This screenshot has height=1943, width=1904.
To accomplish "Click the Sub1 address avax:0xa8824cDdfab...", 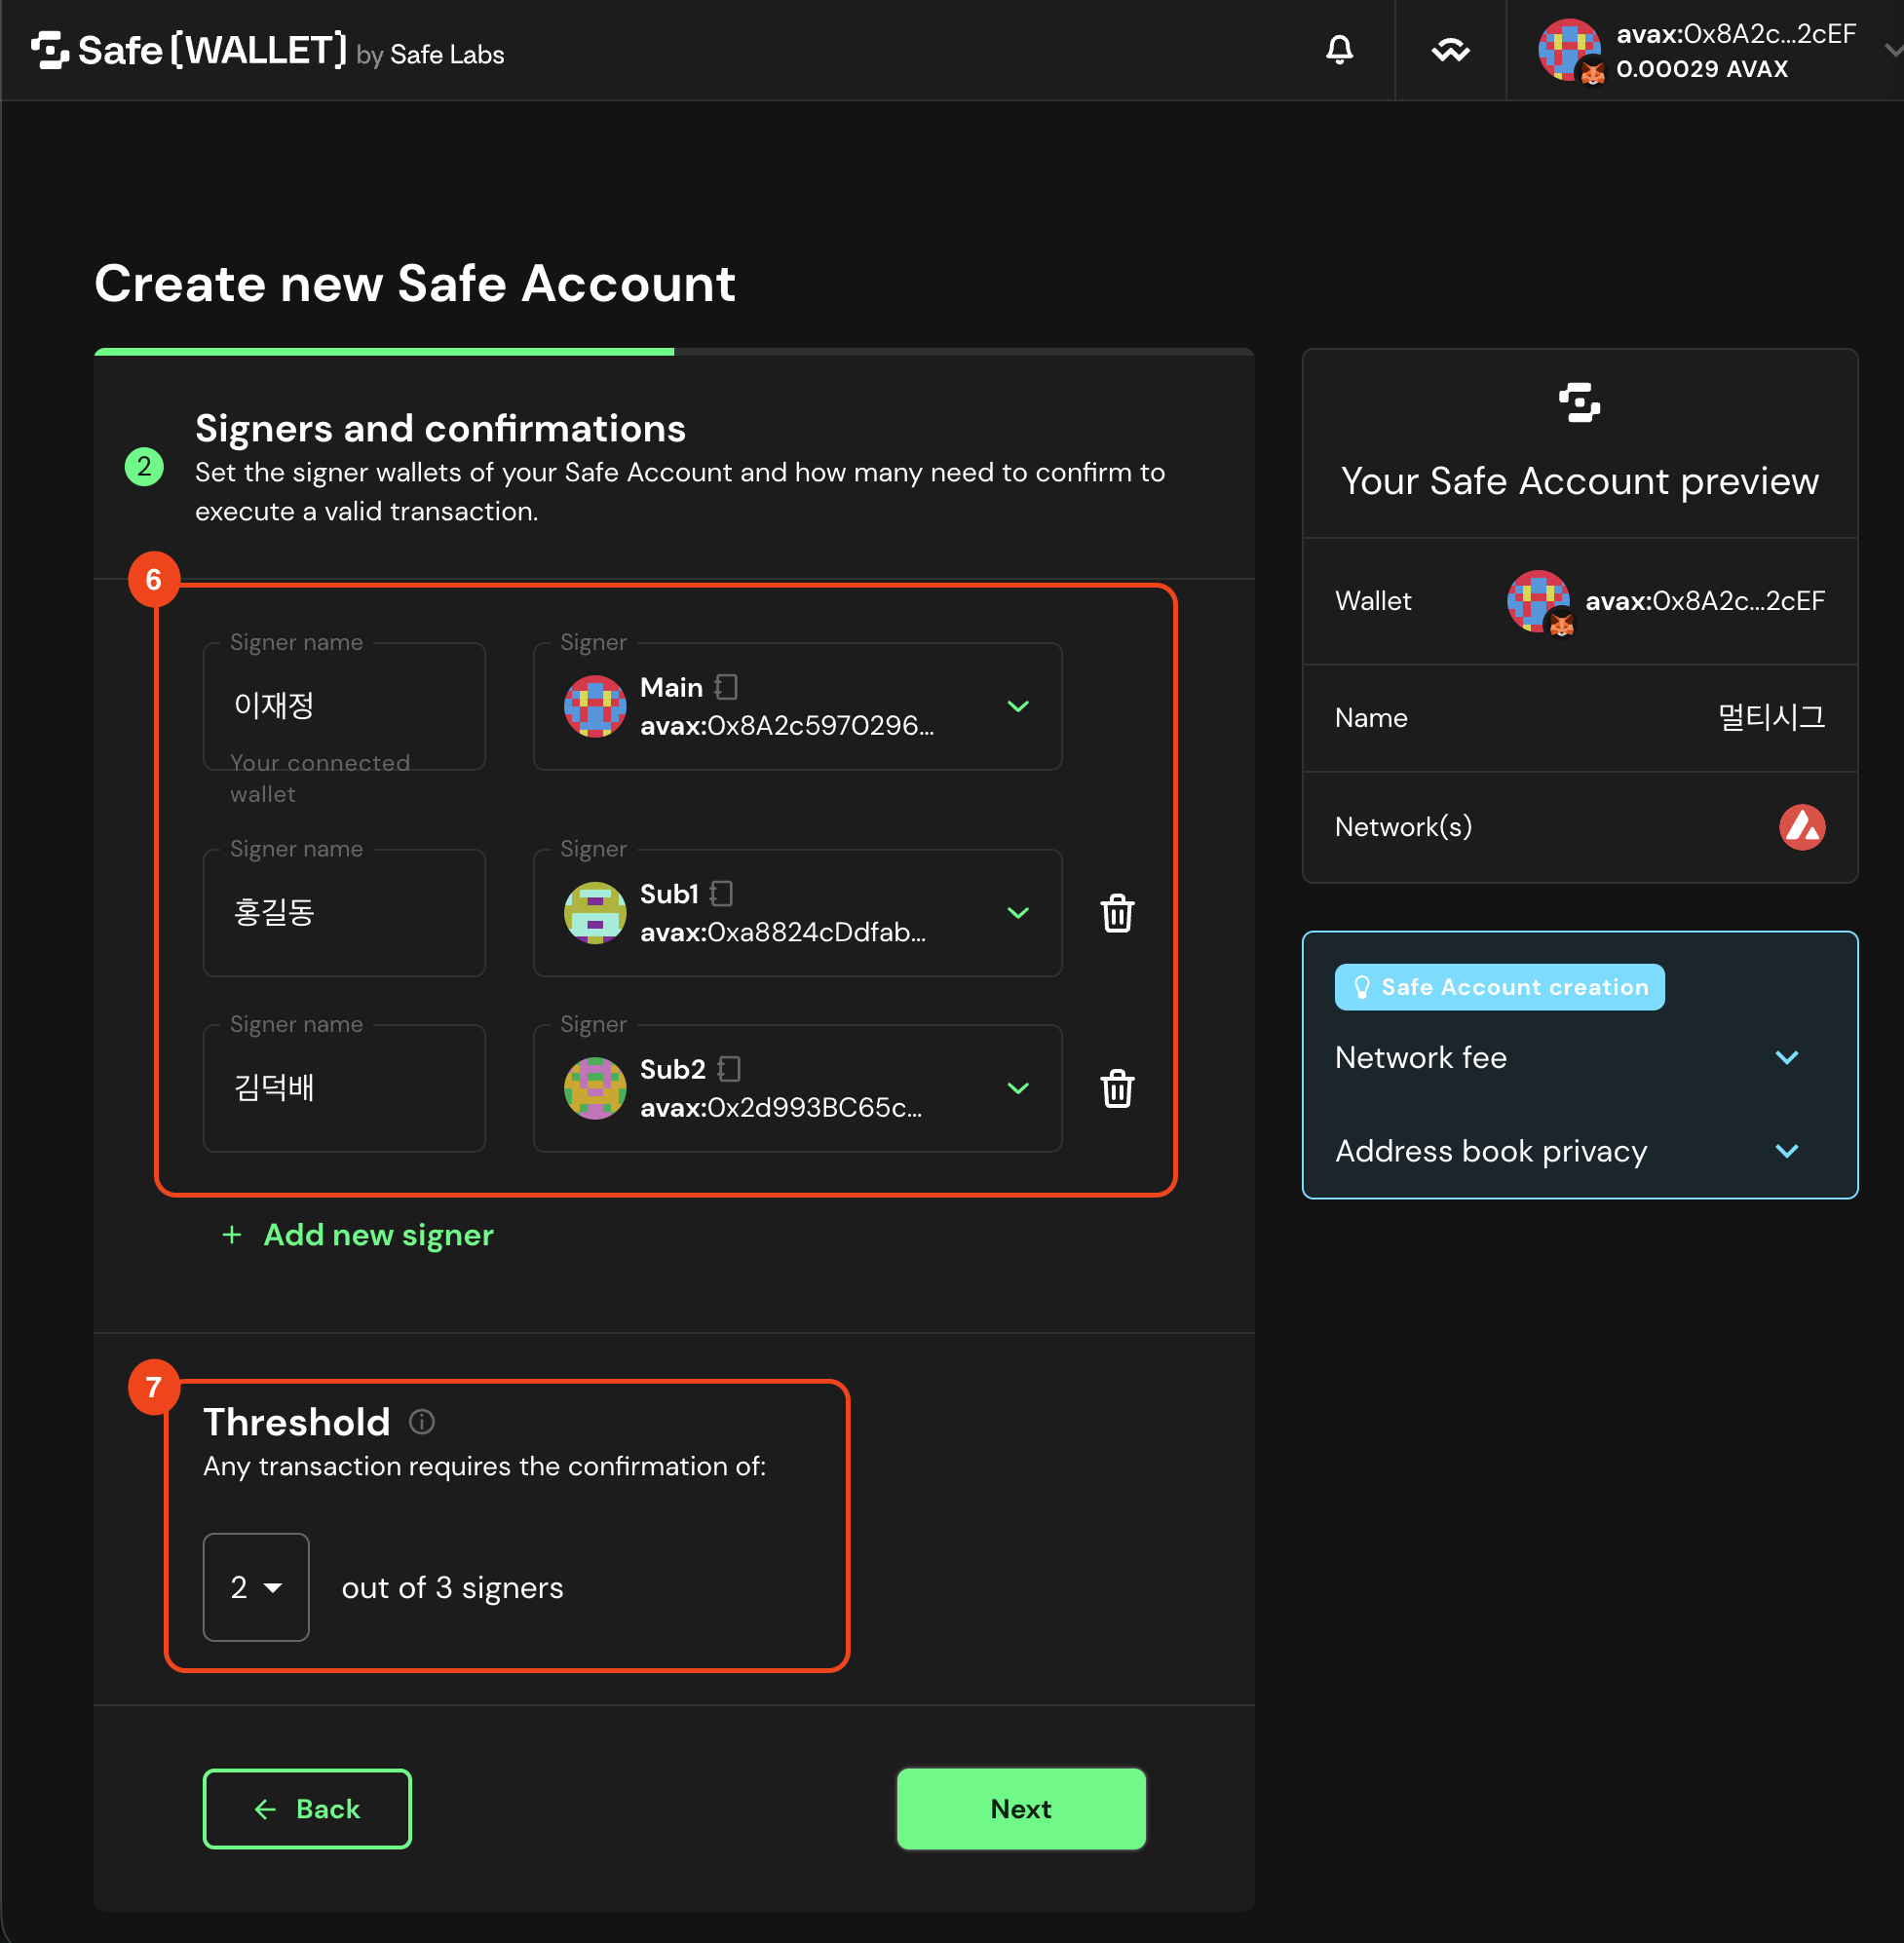I will pyautogui.click(x=783, y=931).
